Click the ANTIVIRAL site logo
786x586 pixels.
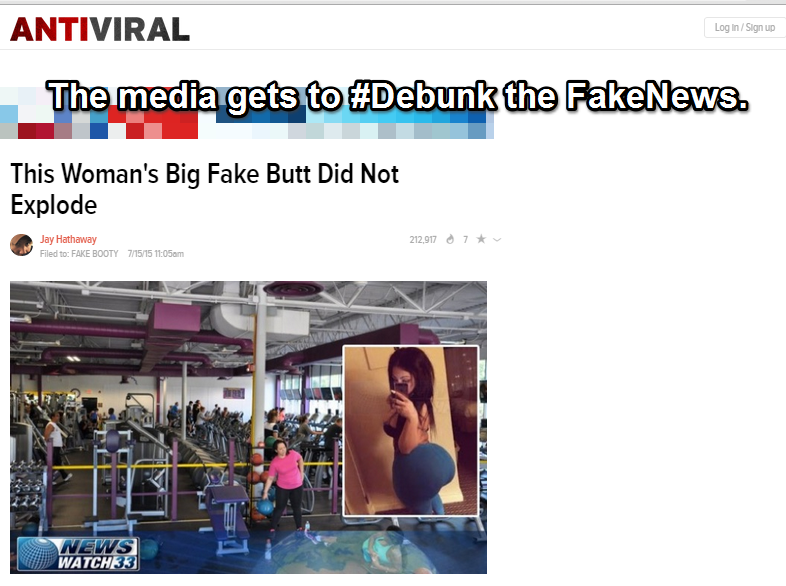[x=100, y=29]
